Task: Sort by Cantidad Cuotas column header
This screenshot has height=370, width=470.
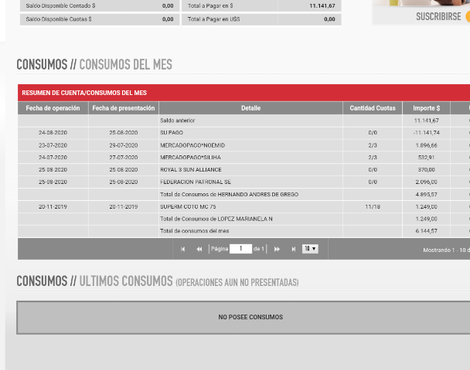Action: [372, 108]
